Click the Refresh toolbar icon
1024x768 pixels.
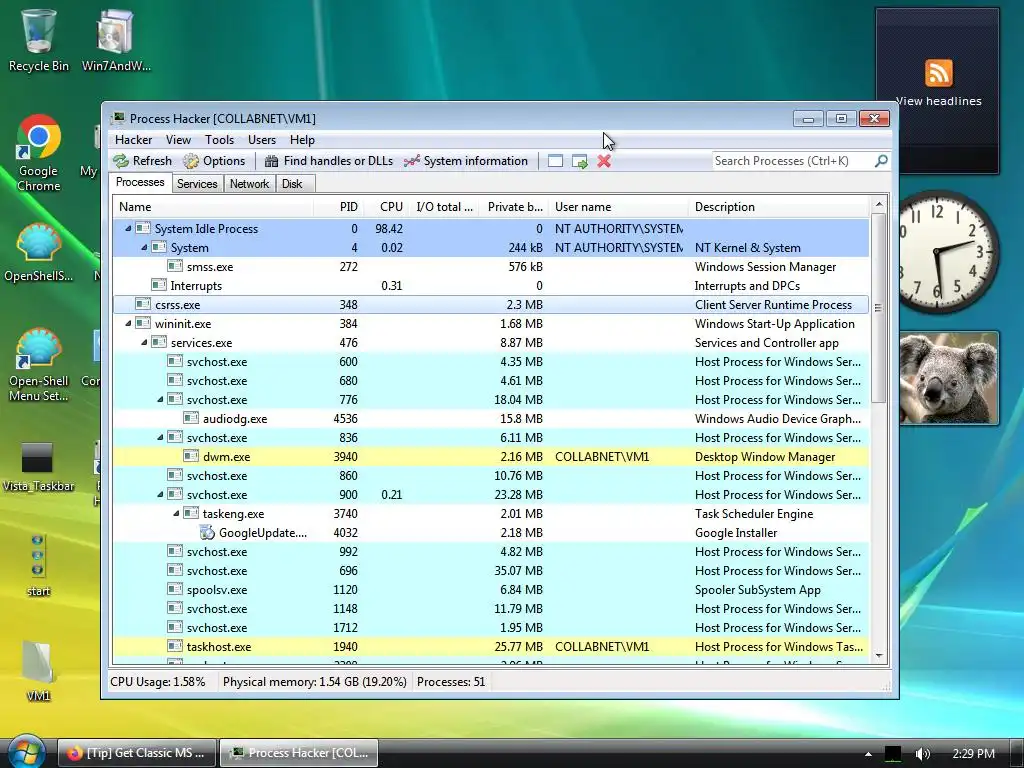pos(121,161)
